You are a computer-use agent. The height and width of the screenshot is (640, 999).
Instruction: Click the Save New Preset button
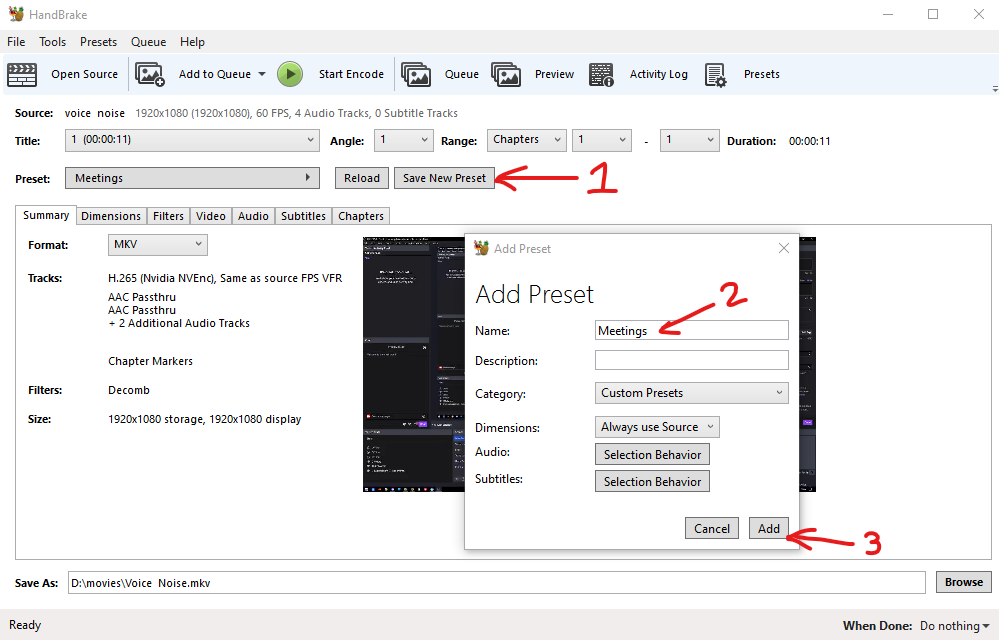(444, 178)
